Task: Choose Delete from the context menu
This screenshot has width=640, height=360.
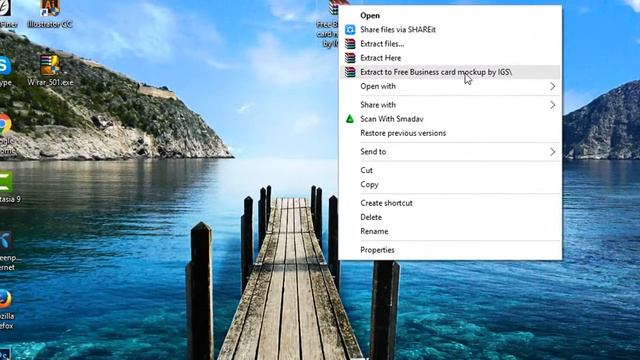Action: (x=450, y=217)
